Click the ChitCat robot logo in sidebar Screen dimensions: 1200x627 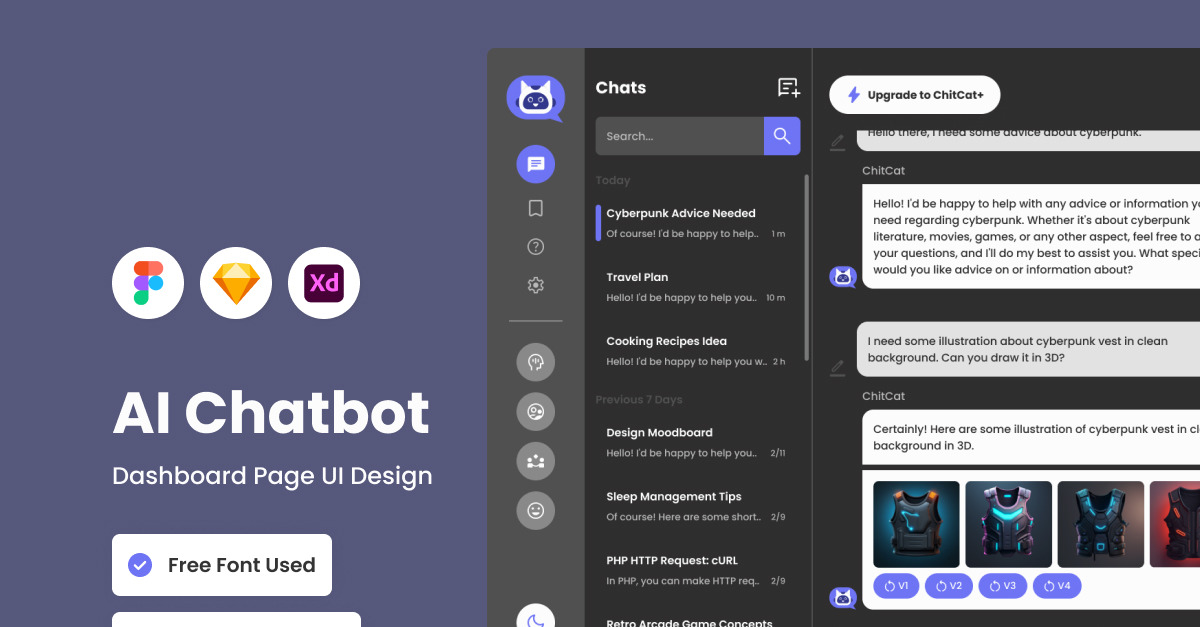pyautogui.click(x=535, y=98)
